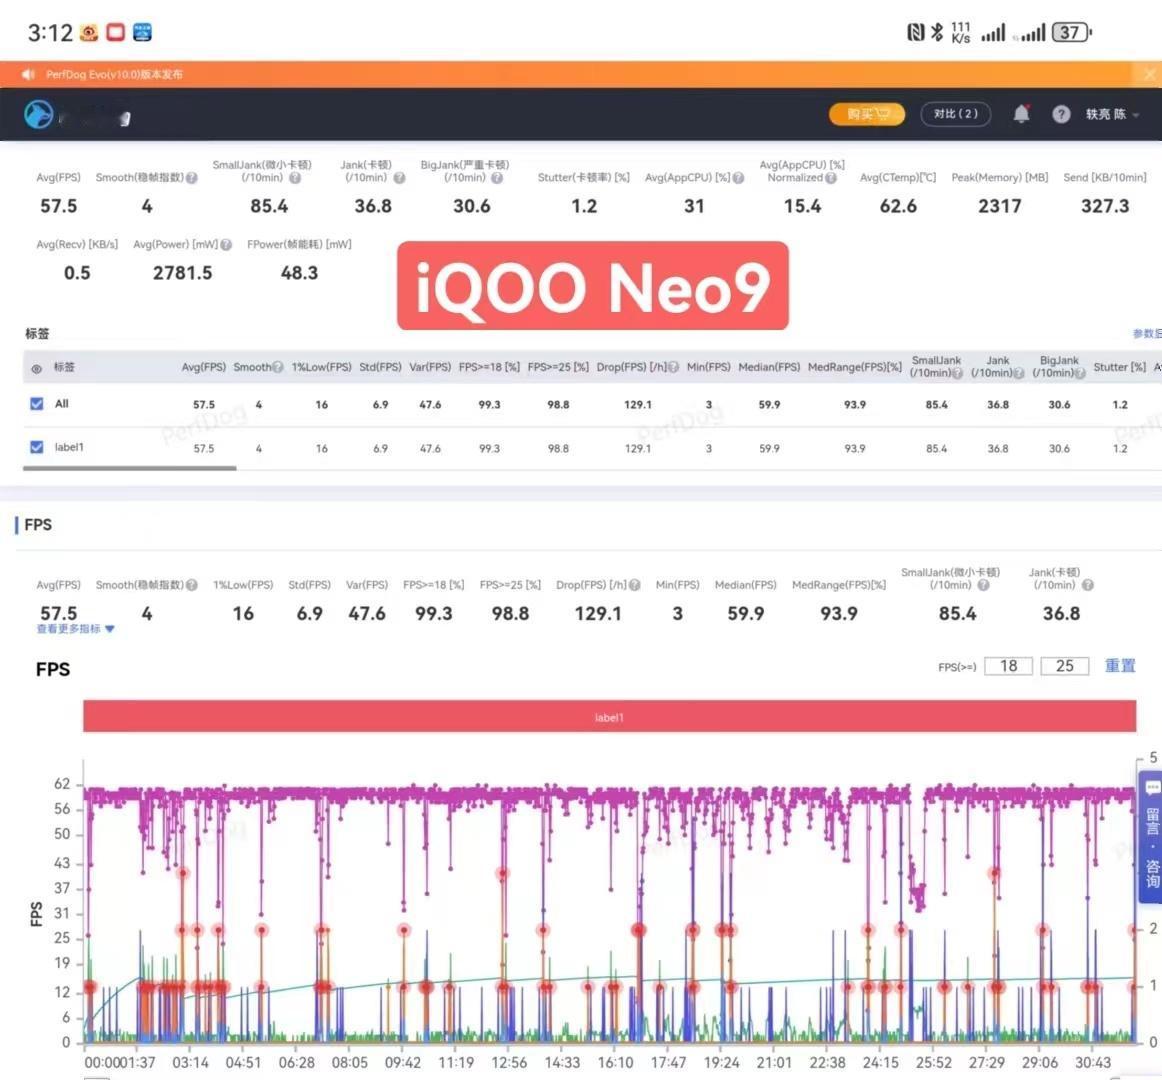Click the Peak(Memory) value 2317
The height and width of the screenshot is (1080, 1162).
(1000, 206)
